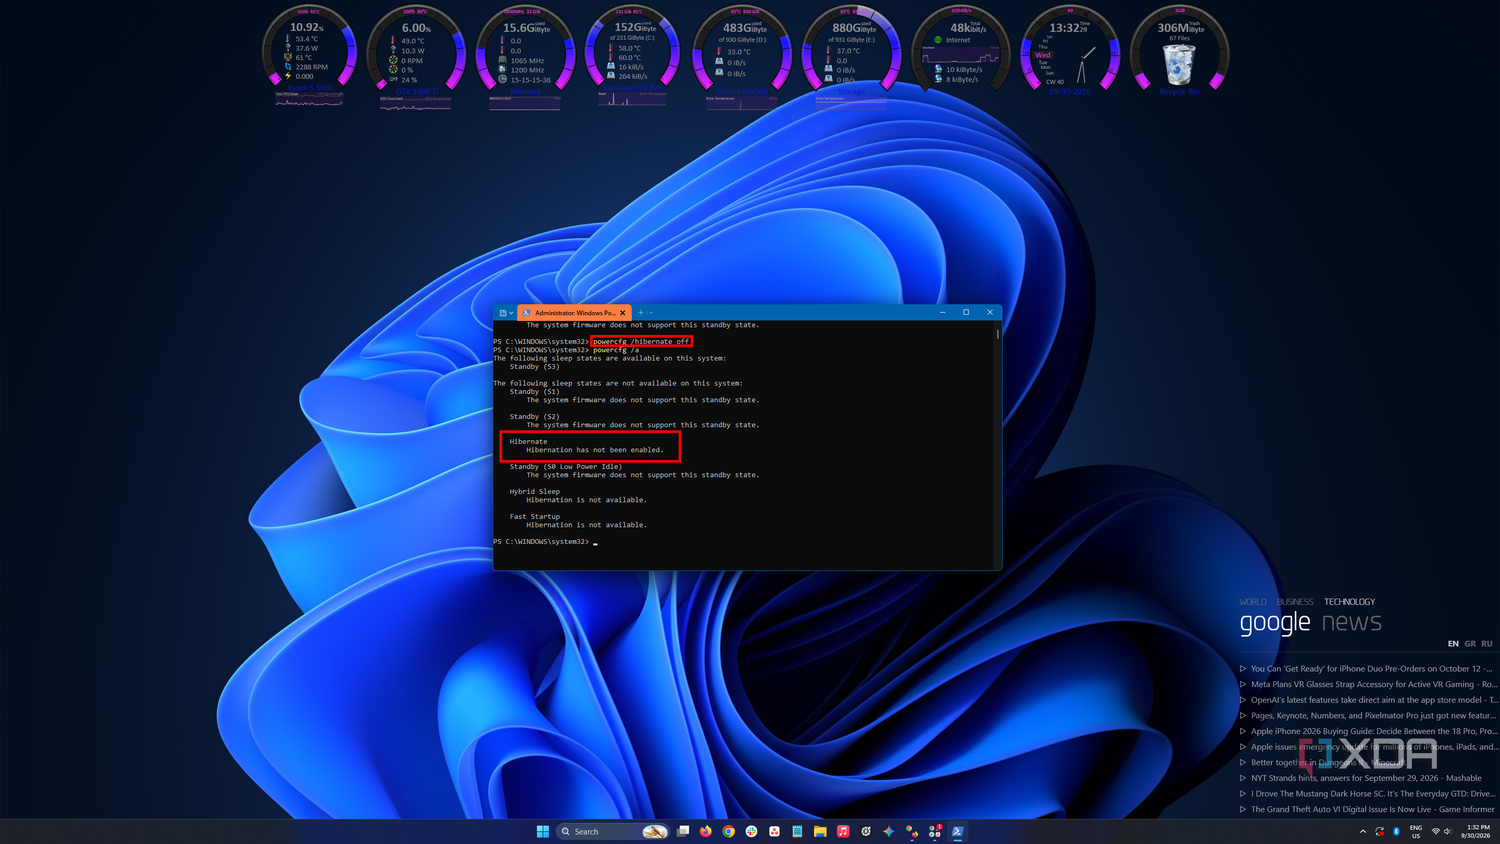Click the analog clock gadget showing 13:32
Screen dimensions: 1500x844
coord(1070,52)
